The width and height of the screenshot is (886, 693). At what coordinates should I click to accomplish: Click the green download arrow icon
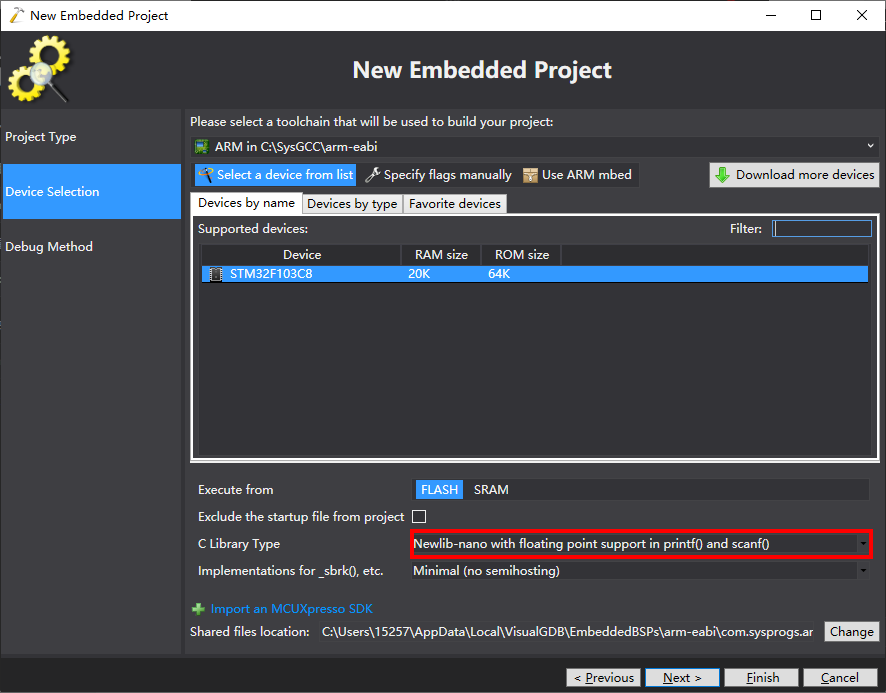[x=722, y=175]
